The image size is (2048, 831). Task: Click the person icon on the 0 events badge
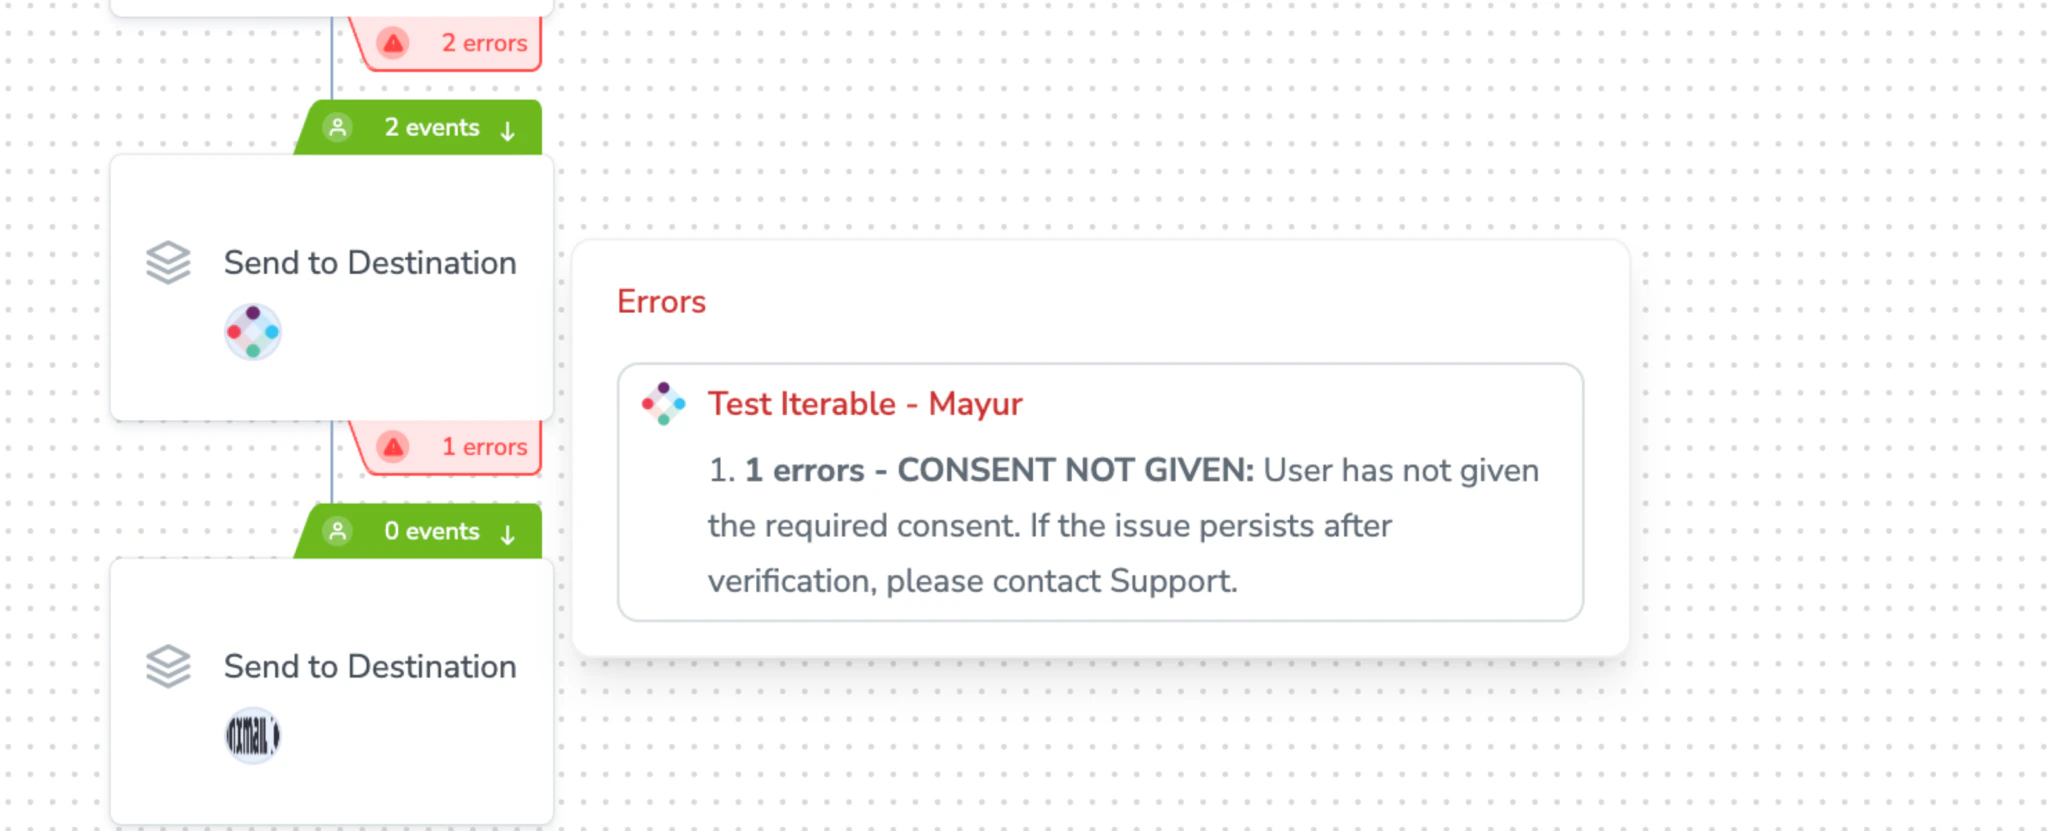[x=338, y=531]
